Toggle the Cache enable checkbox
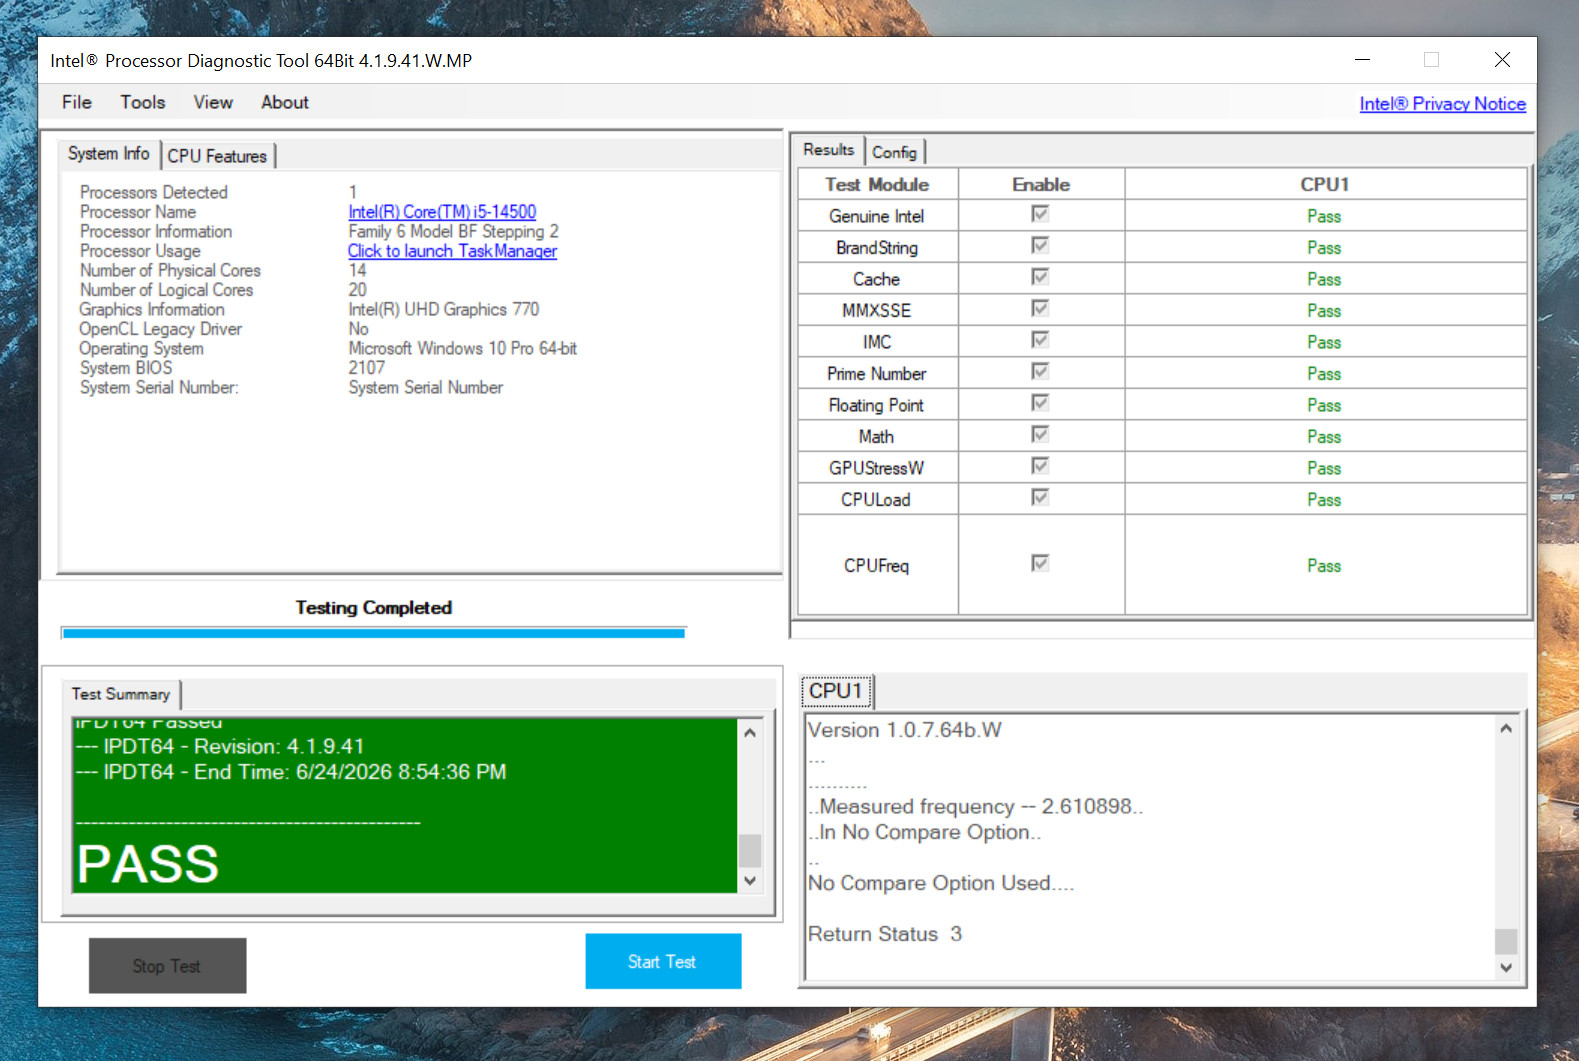1579x1061 pixels. coord(1040,277)
